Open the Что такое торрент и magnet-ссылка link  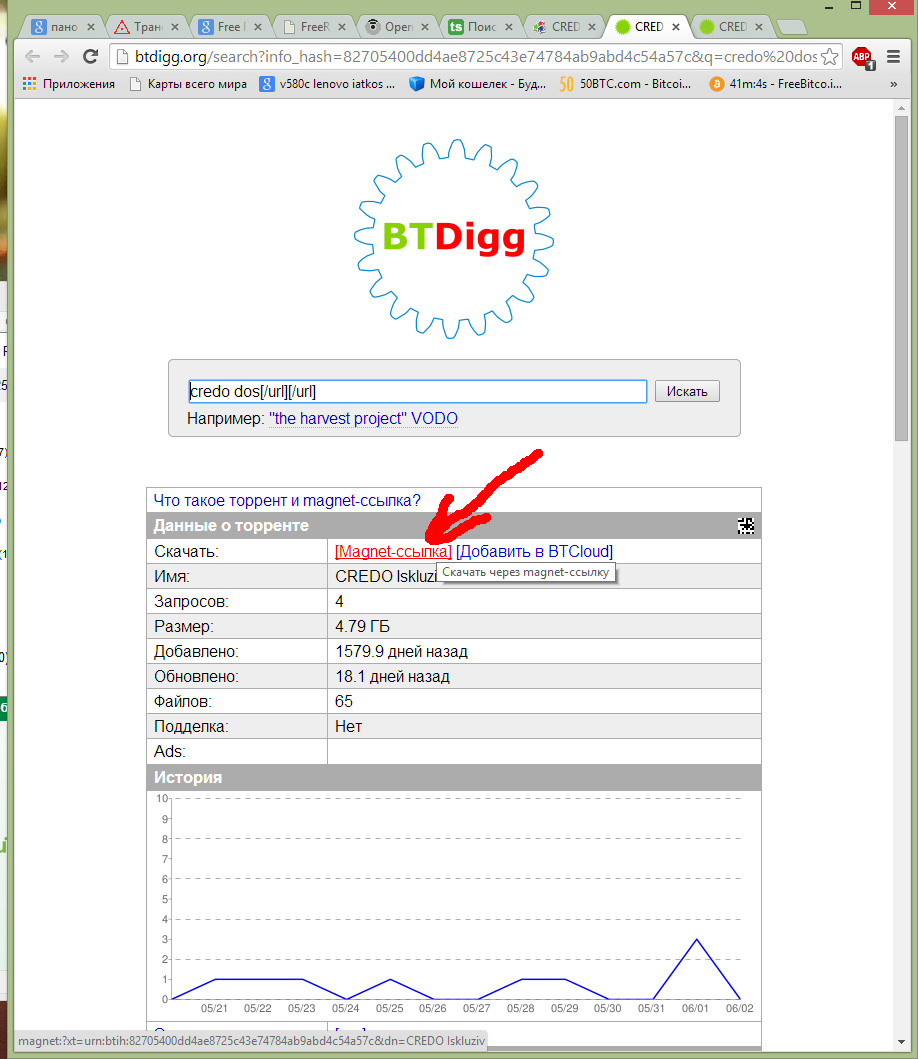pyautogui.click(x=287, y=500)
